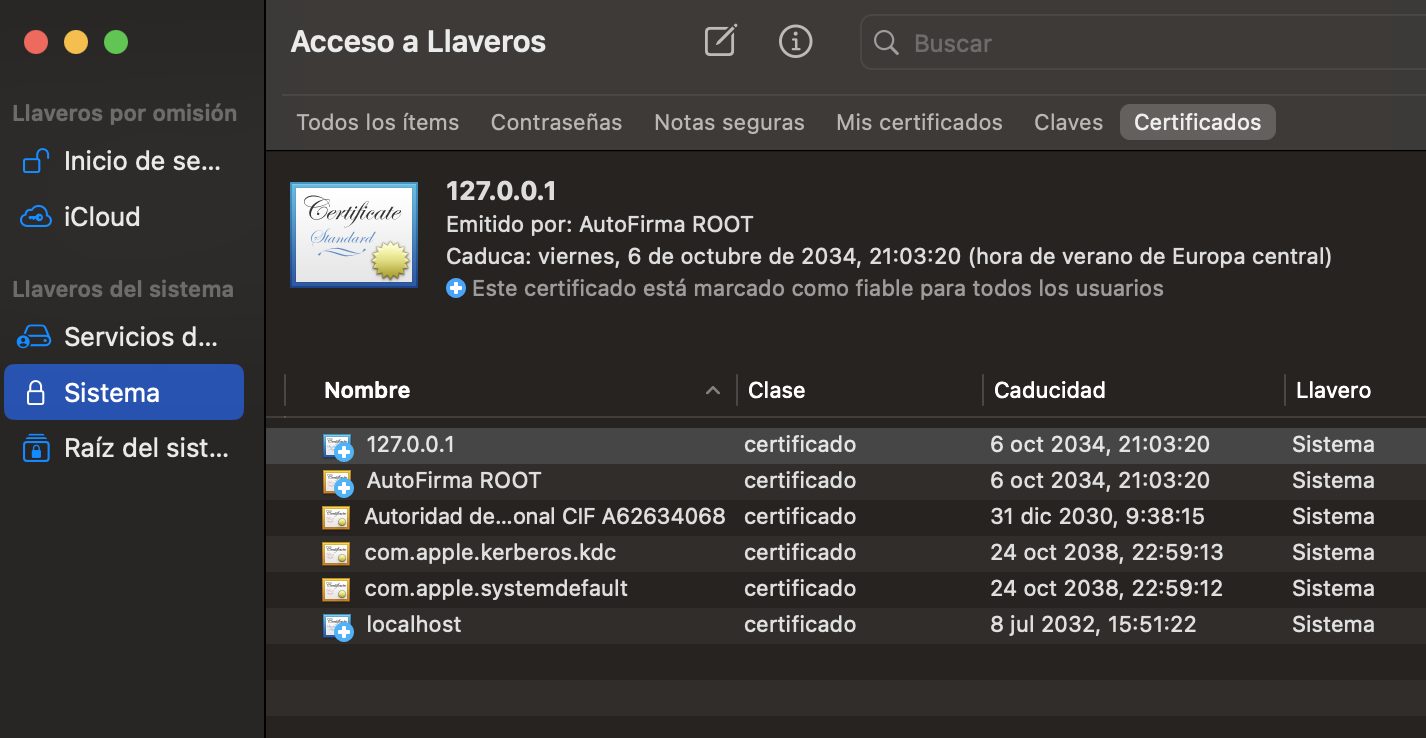Screen dimensions: 1426x738
Task: Sort the list by Caducidad column
Action: click(x=1050, y=390)
